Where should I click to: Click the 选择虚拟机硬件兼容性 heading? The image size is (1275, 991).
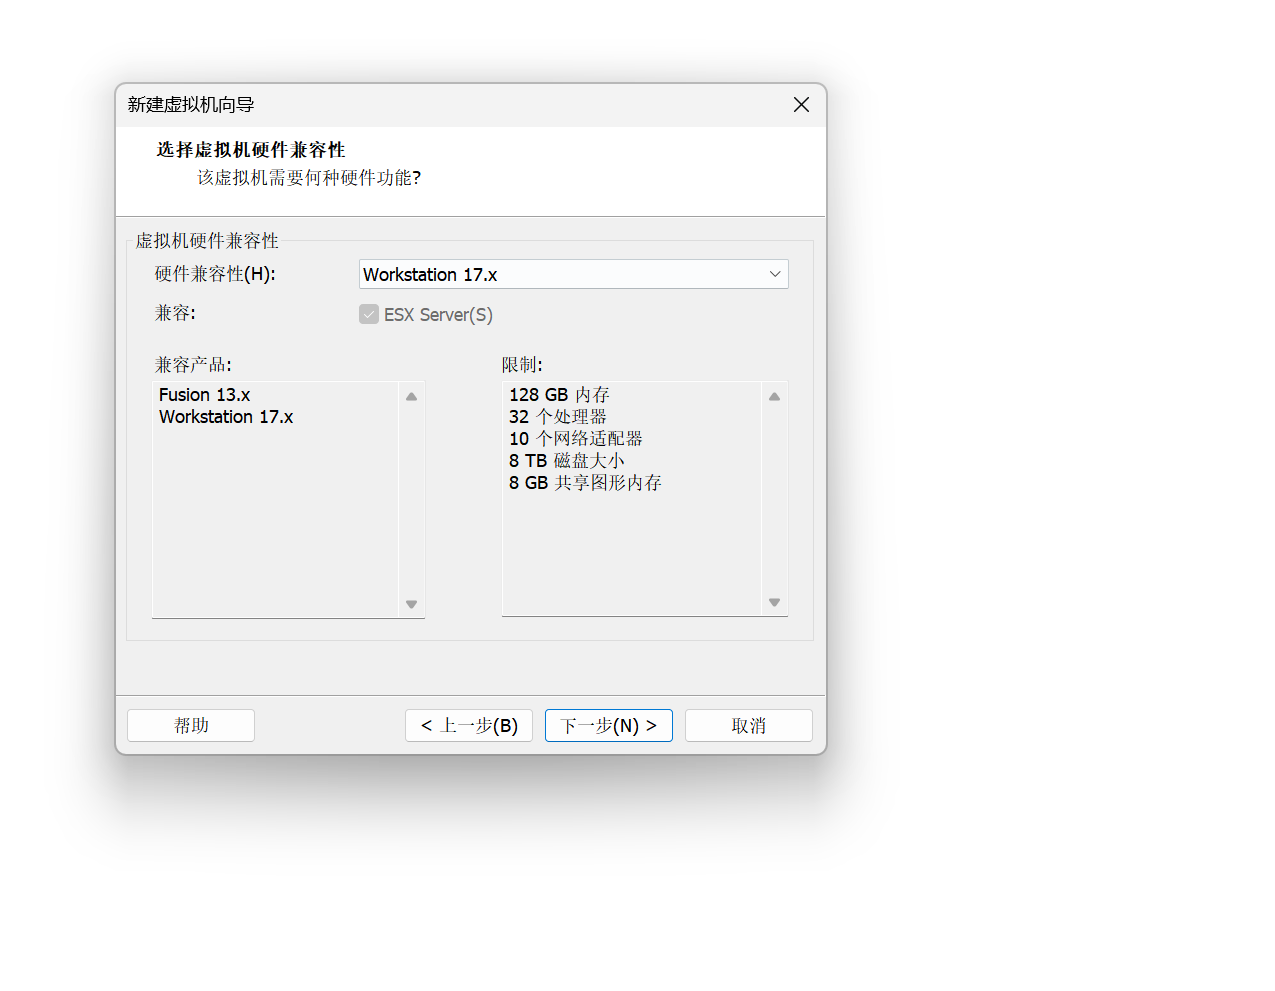coord(251,150)
